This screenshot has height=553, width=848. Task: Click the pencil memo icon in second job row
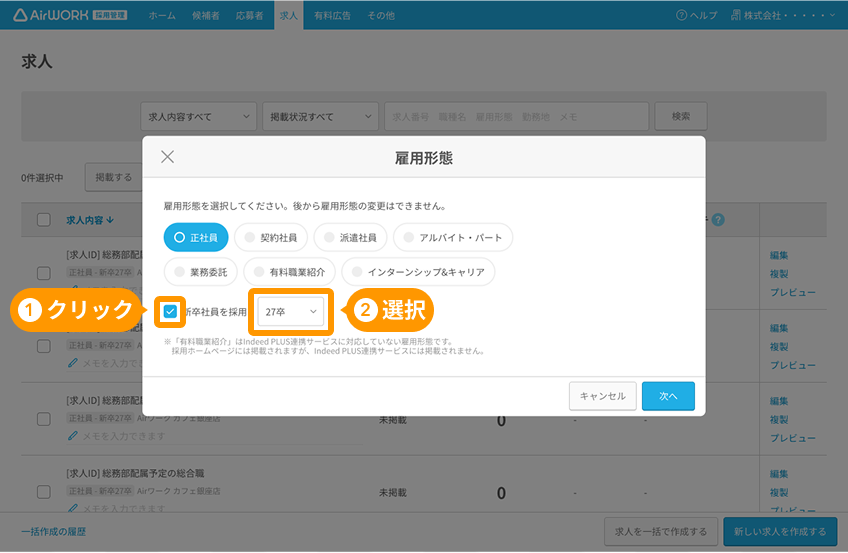(x=73, y=363)
